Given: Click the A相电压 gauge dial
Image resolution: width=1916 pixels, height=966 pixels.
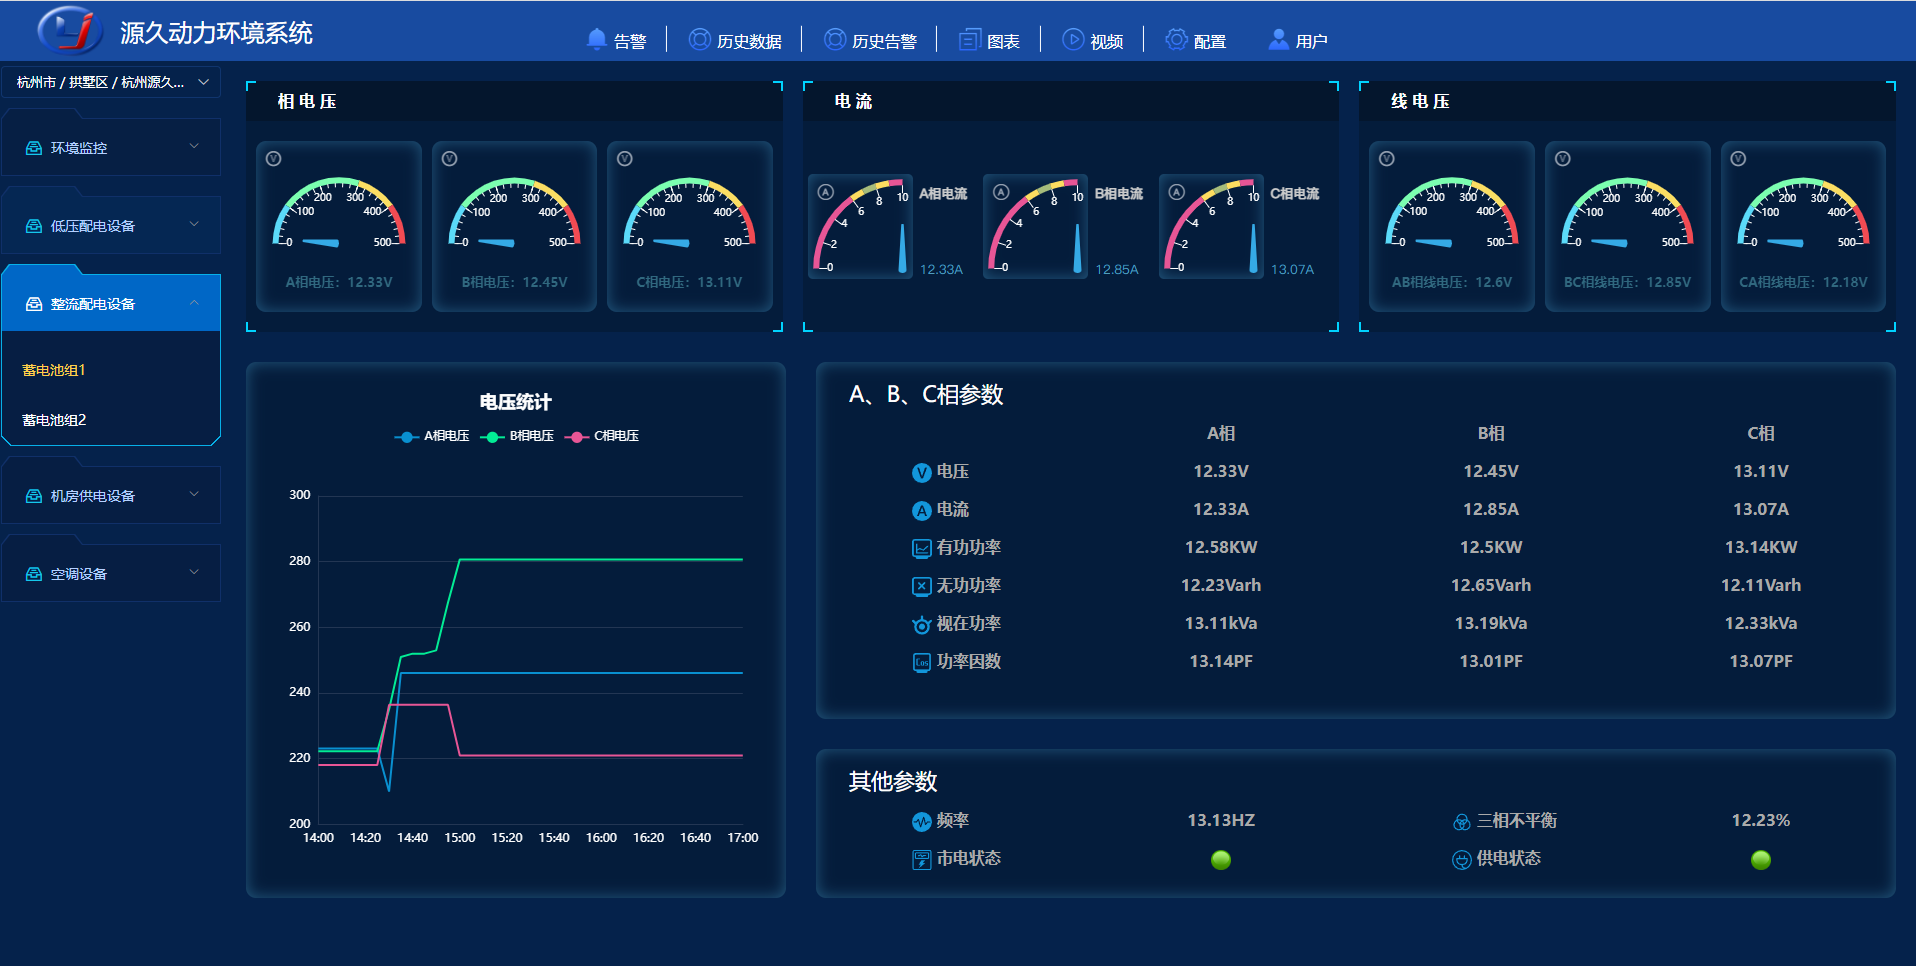Looking at the screenshot, I should [x=339, y=218].
